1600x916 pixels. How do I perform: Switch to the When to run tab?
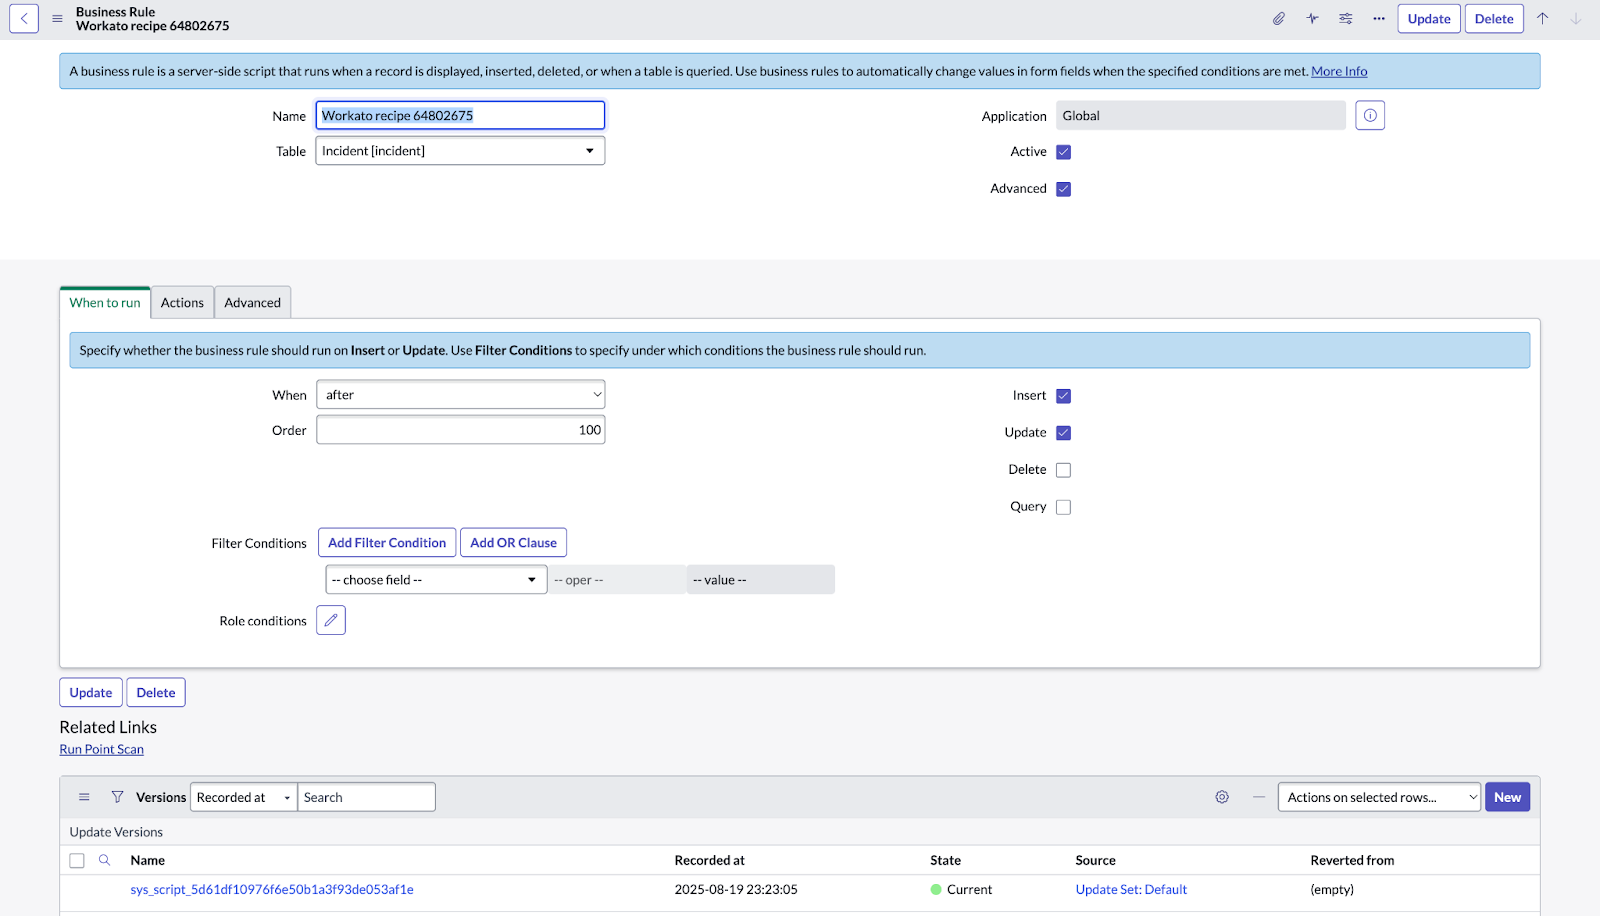point(105,303)
